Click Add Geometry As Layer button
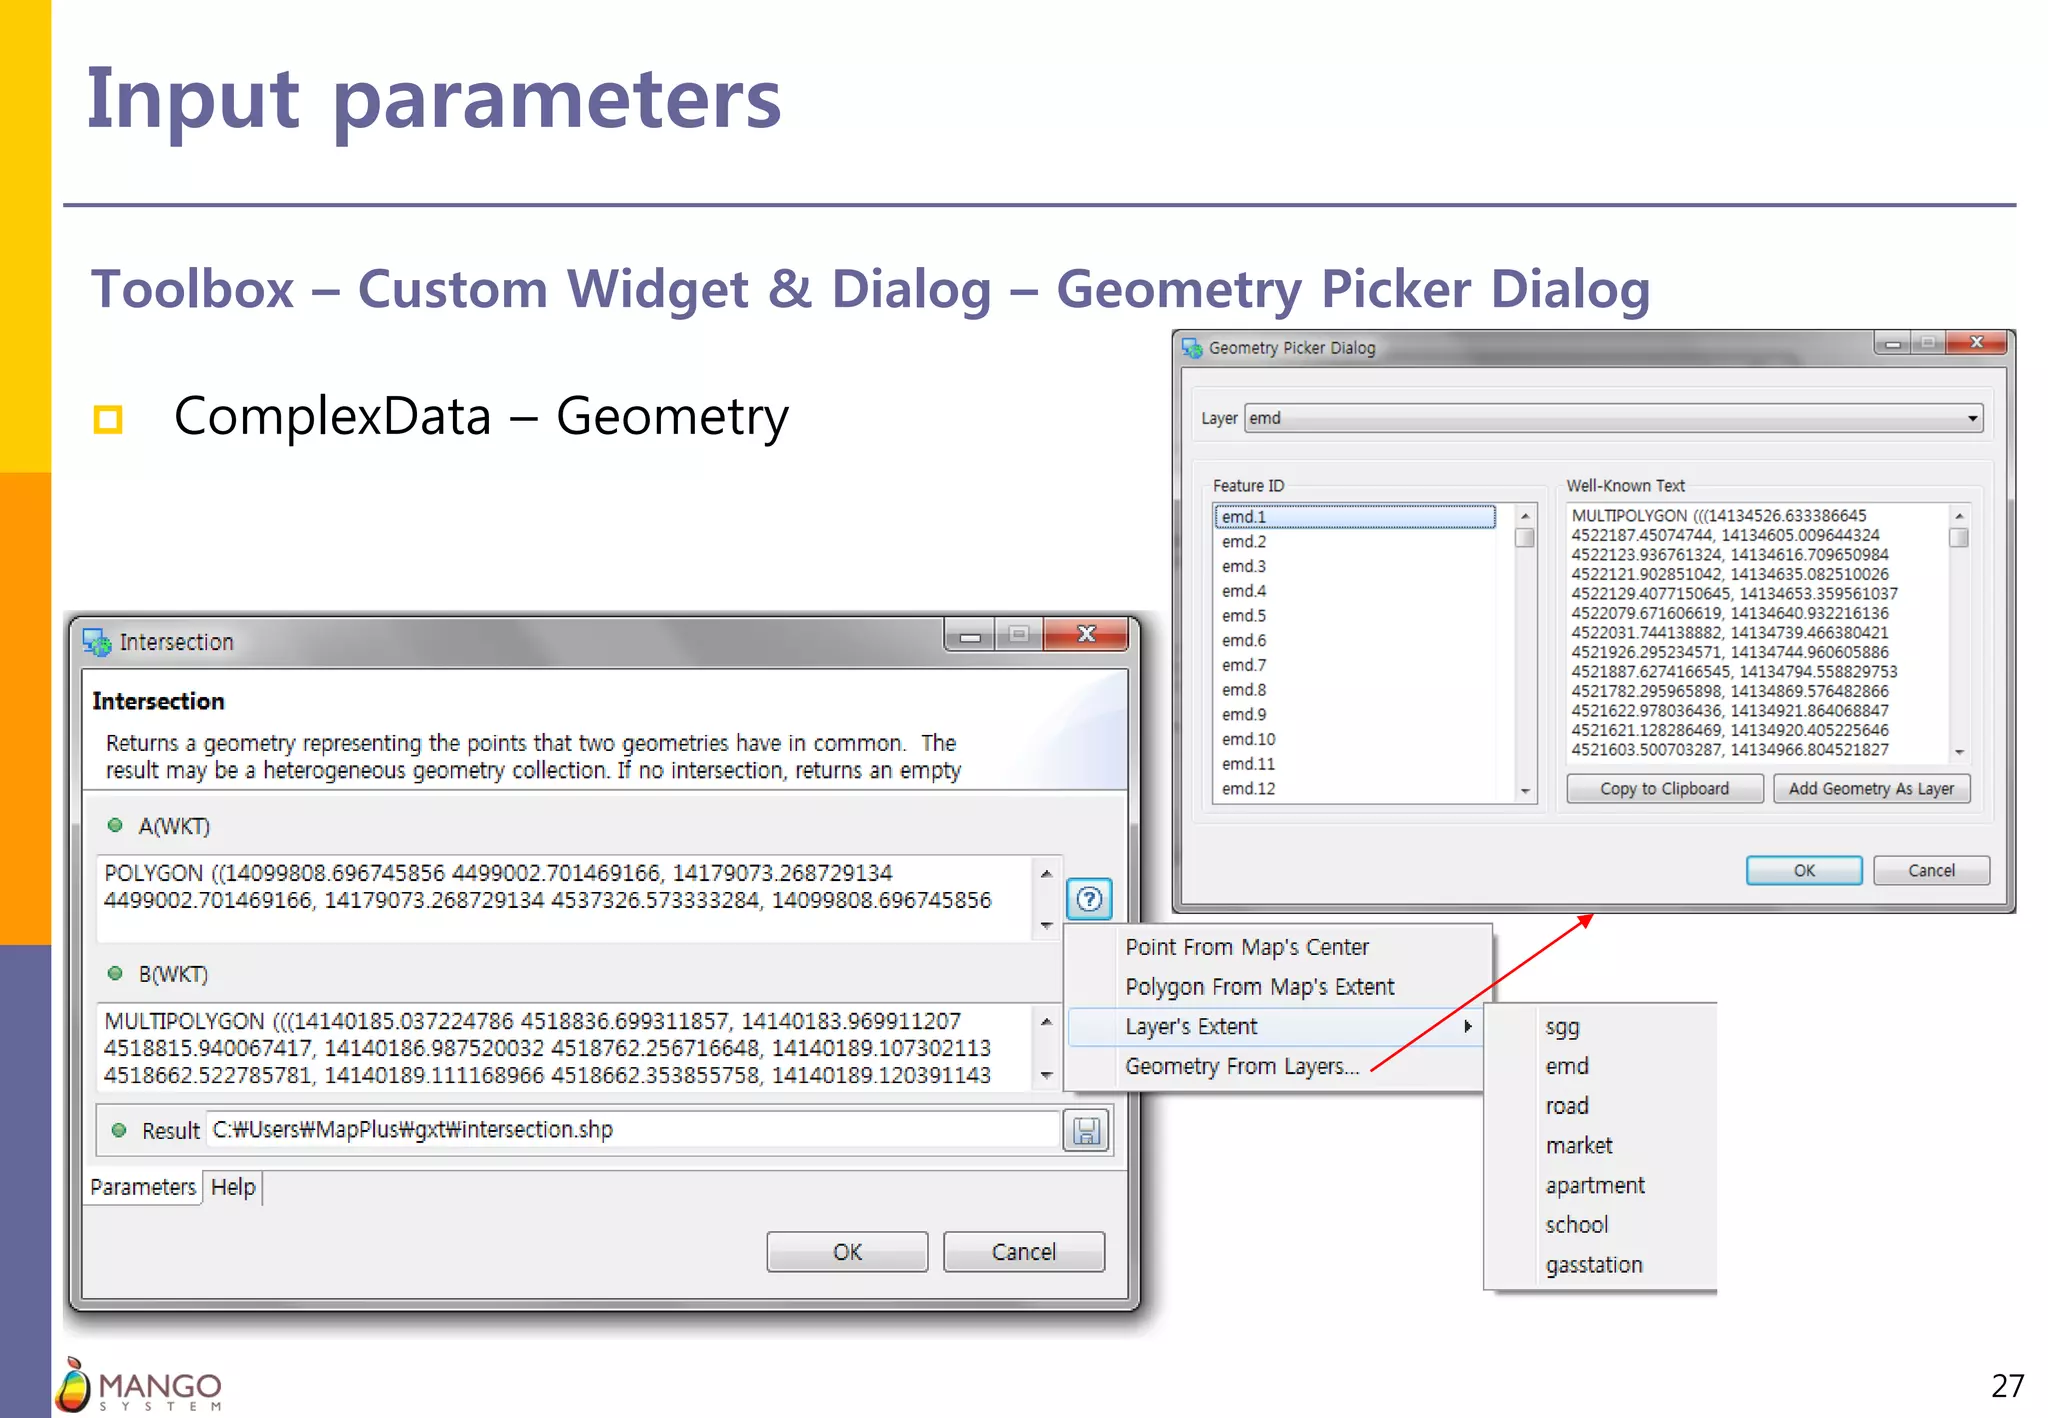Image resolution: width=2048 pixels, height=1418 pixels. point(1871,789)
